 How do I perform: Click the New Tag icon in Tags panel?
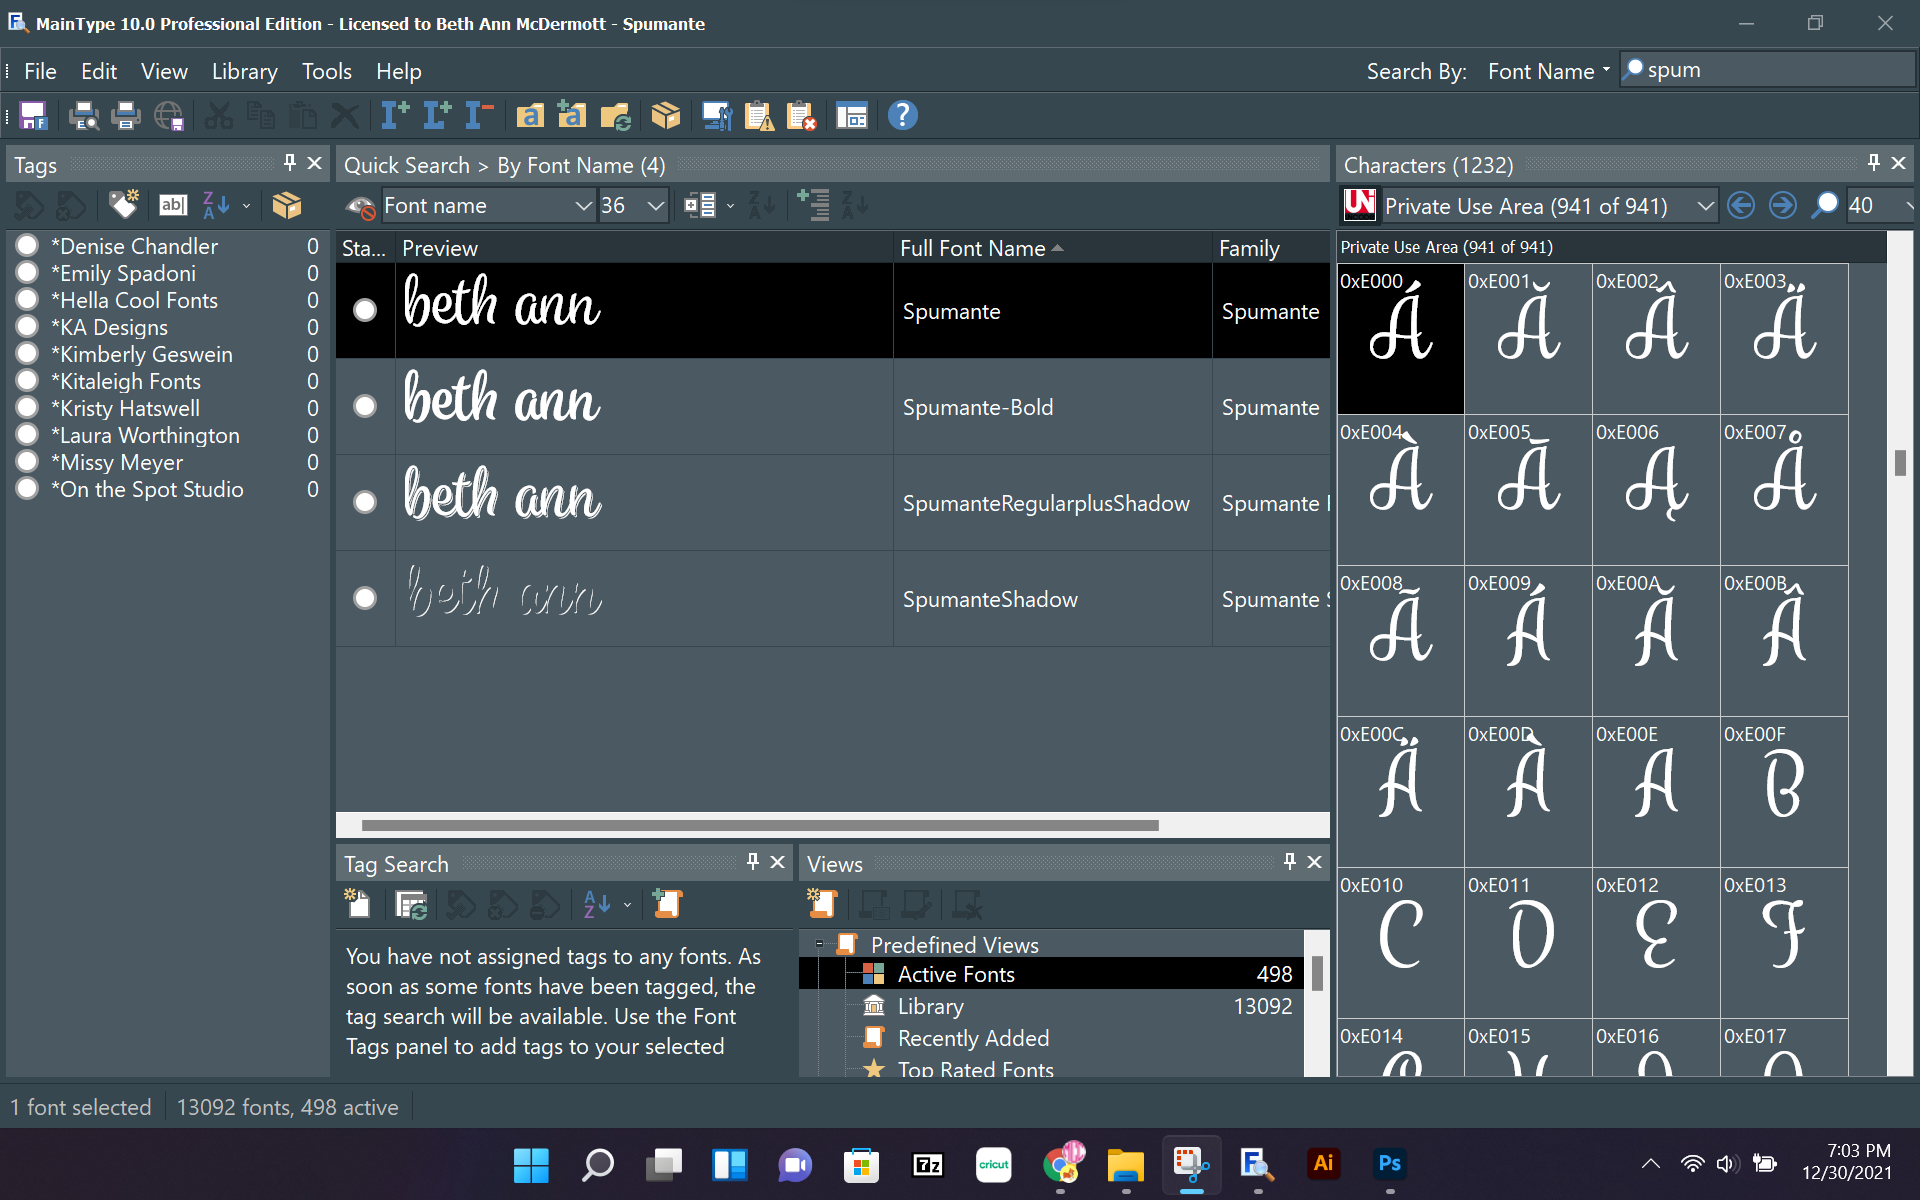click(x=123, y=205)
